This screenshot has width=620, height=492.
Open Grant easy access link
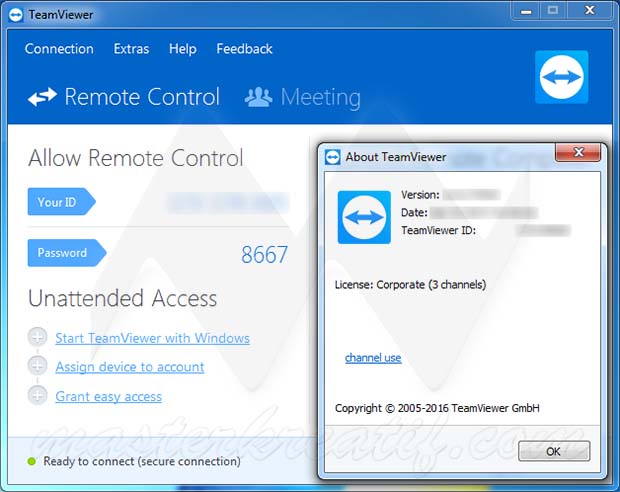click(x=108, y=396)
